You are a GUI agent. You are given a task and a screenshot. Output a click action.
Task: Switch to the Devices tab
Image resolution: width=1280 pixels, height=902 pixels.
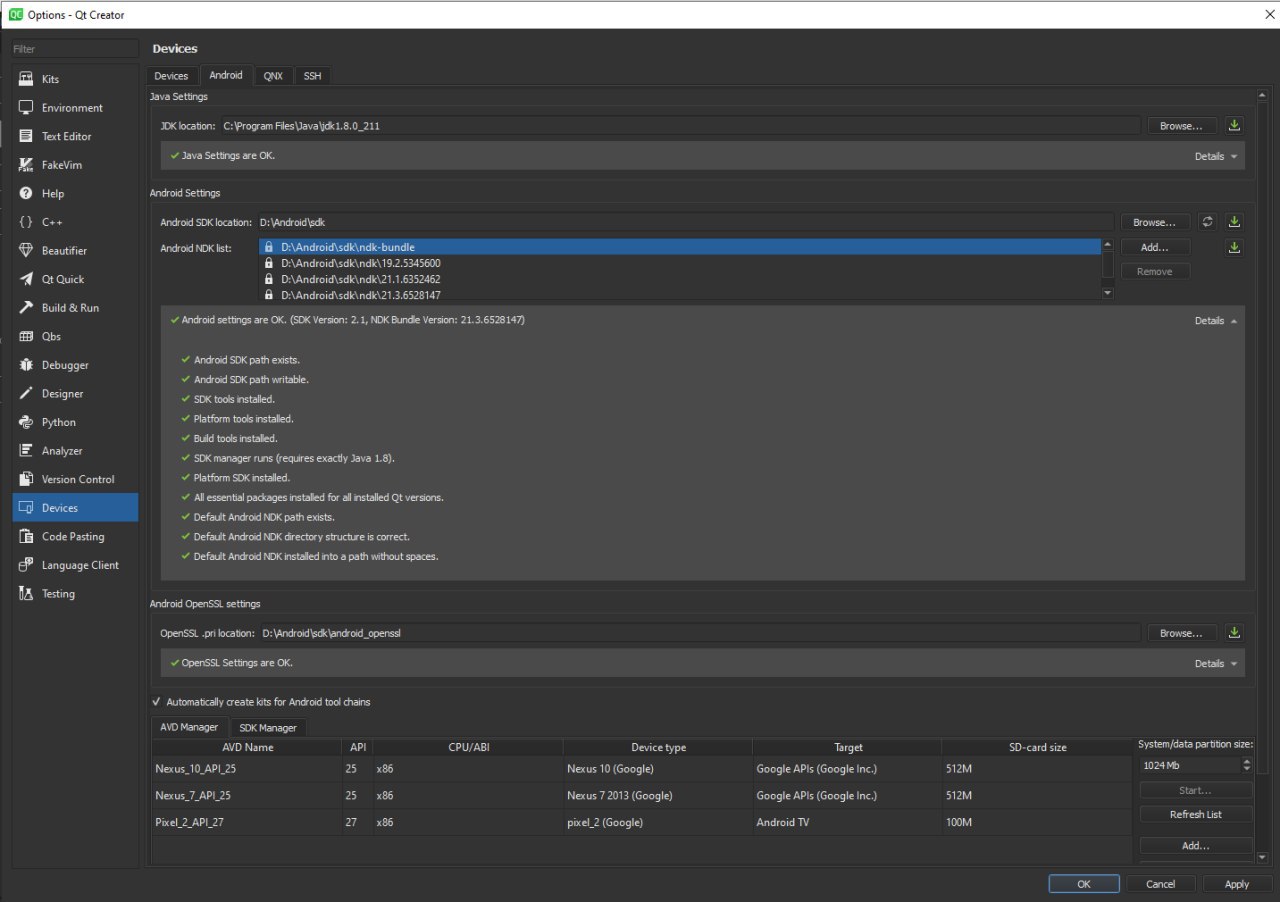171,76
